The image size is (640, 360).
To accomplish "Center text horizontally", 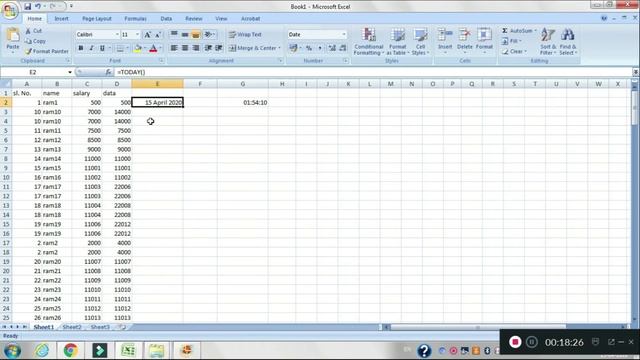I will tap(185, 48).
